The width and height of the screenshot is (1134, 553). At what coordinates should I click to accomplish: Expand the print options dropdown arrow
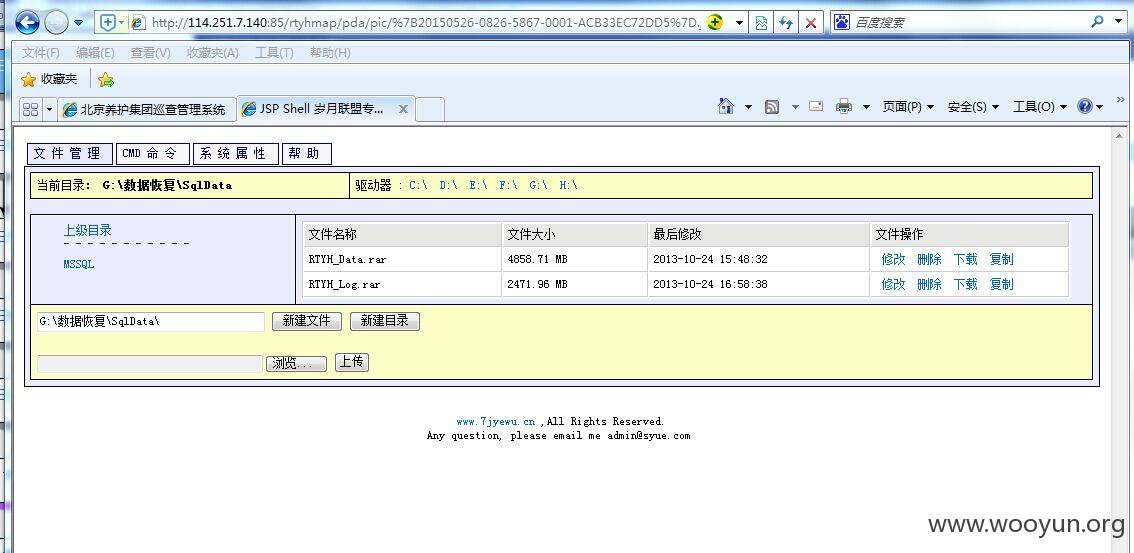pyautogui.click(x=866, y=107)
